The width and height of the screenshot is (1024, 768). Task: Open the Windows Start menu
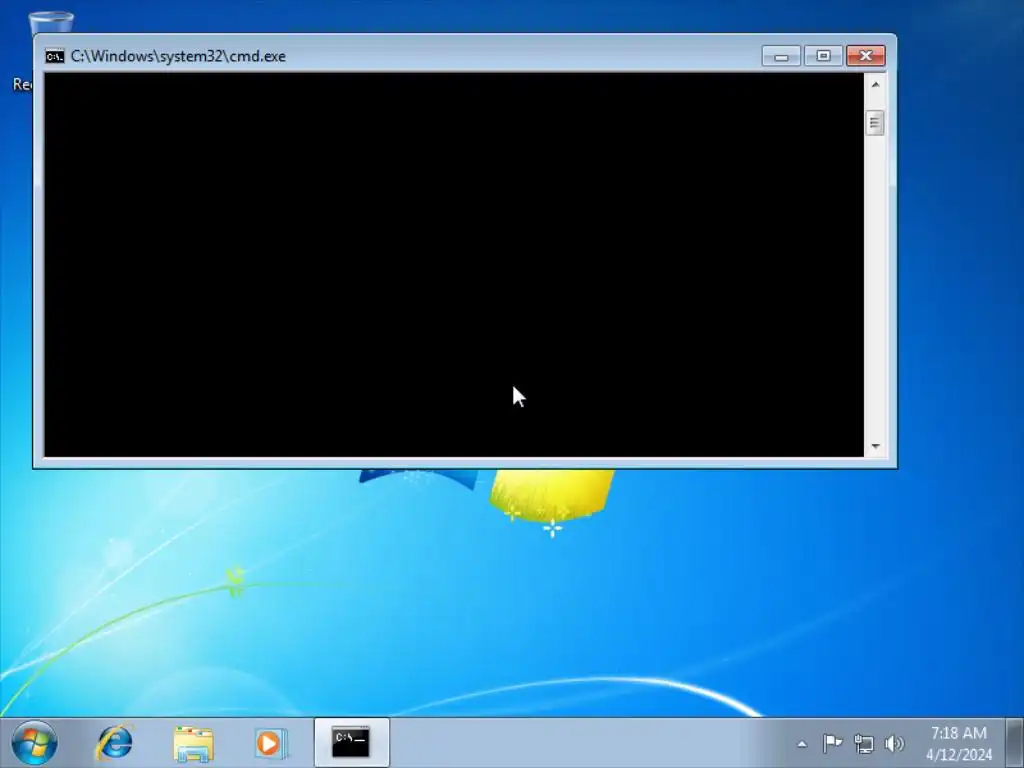pyautogui.click(x=34, y=743)
